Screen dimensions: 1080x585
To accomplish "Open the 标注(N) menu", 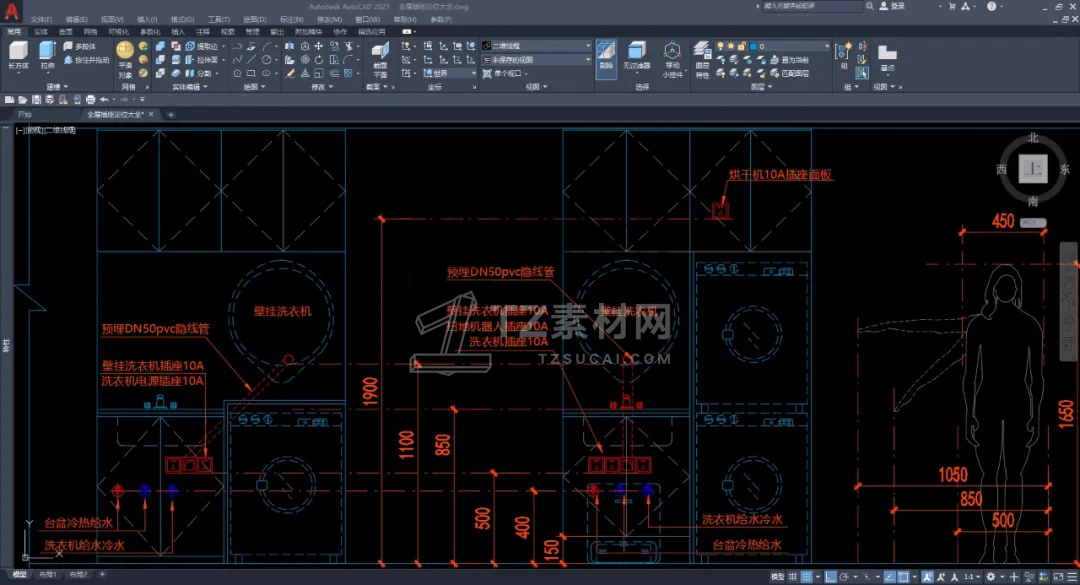I will [x=291, y=19].
